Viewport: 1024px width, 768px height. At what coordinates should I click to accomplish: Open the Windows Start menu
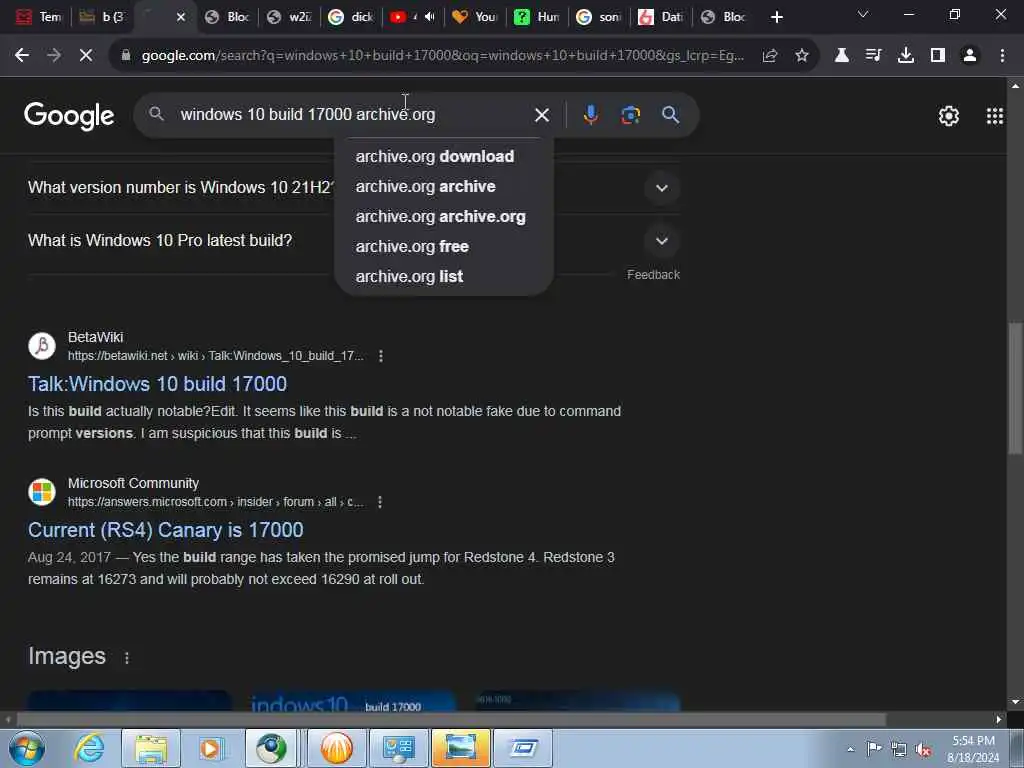tap(27, 748)
